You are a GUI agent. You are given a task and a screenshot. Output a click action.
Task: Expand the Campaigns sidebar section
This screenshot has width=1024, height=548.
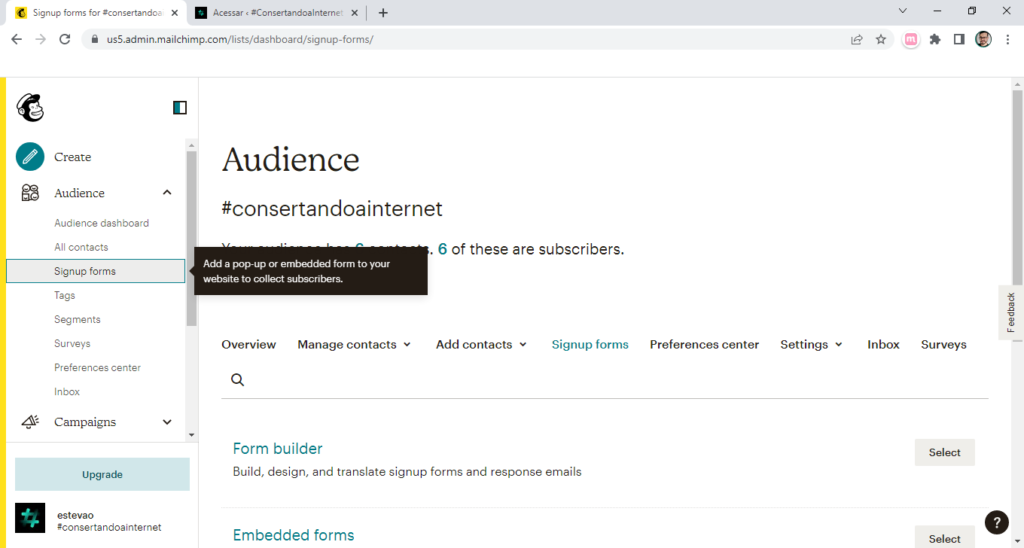[167, 422]
